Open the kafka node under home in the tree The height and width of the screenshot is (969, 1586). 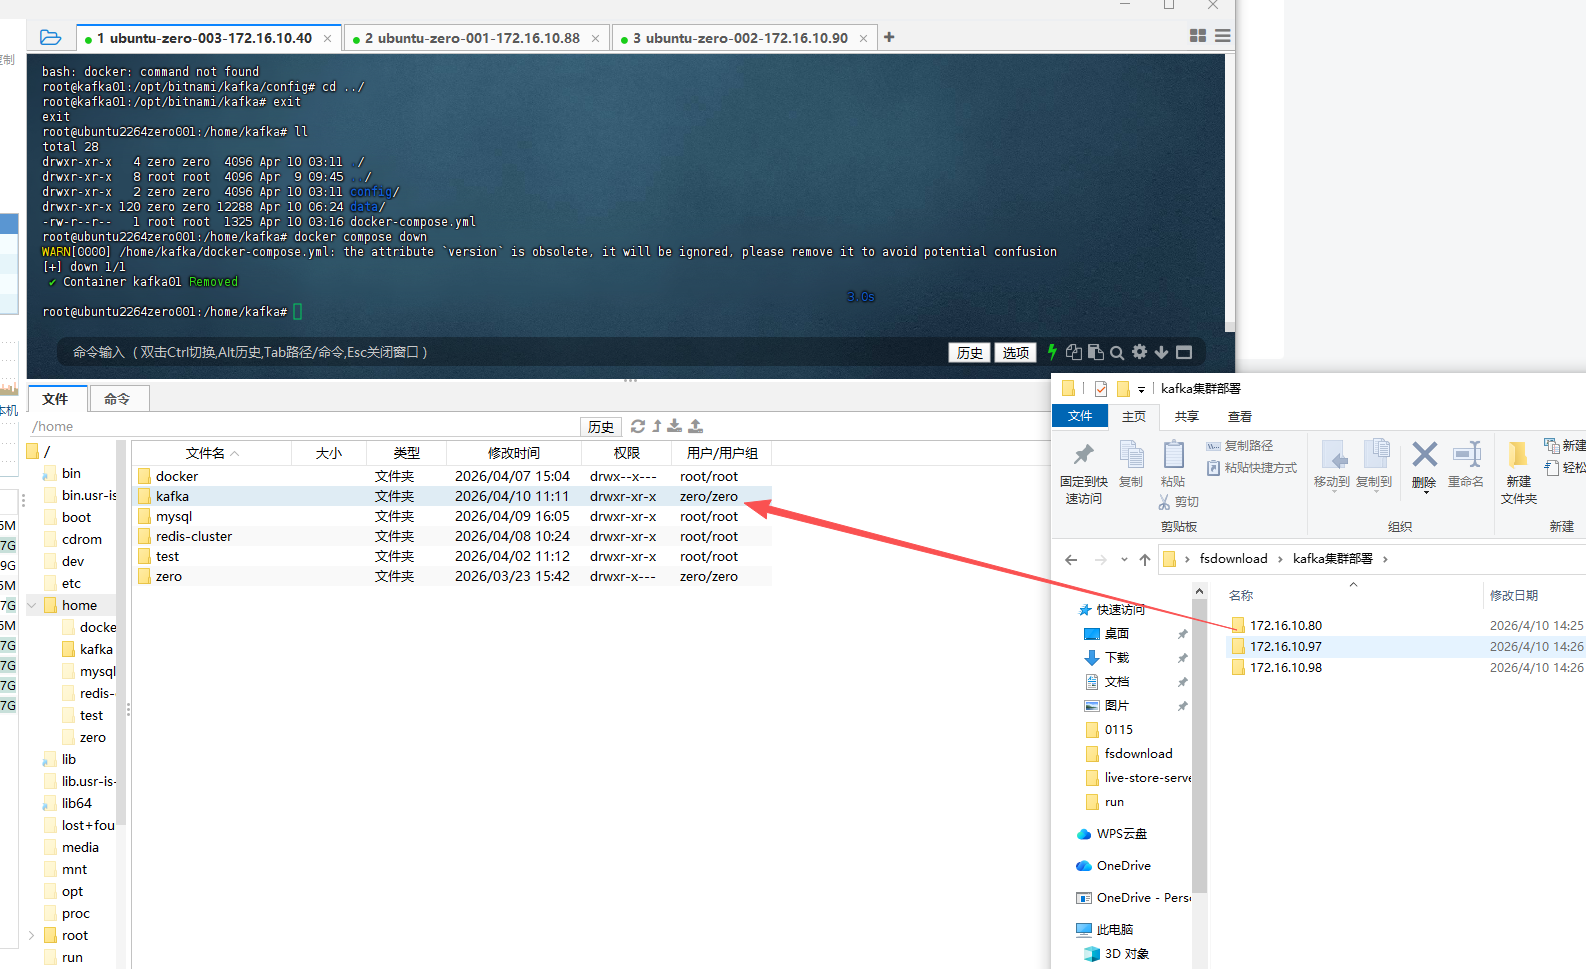(96, 649)
